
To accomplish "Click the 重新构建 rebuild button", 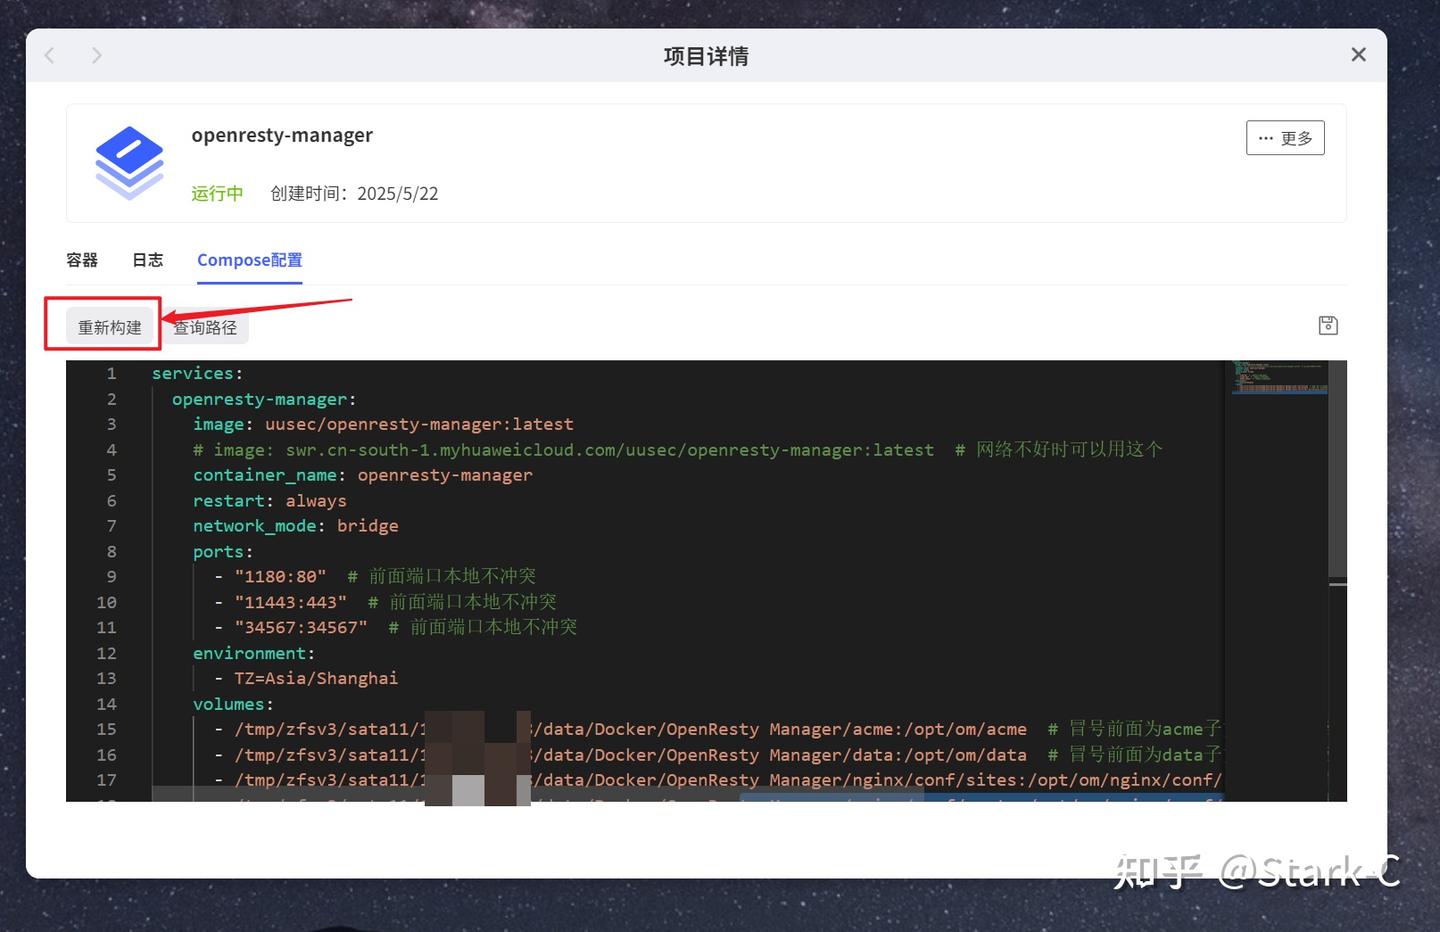I will 108,326.
